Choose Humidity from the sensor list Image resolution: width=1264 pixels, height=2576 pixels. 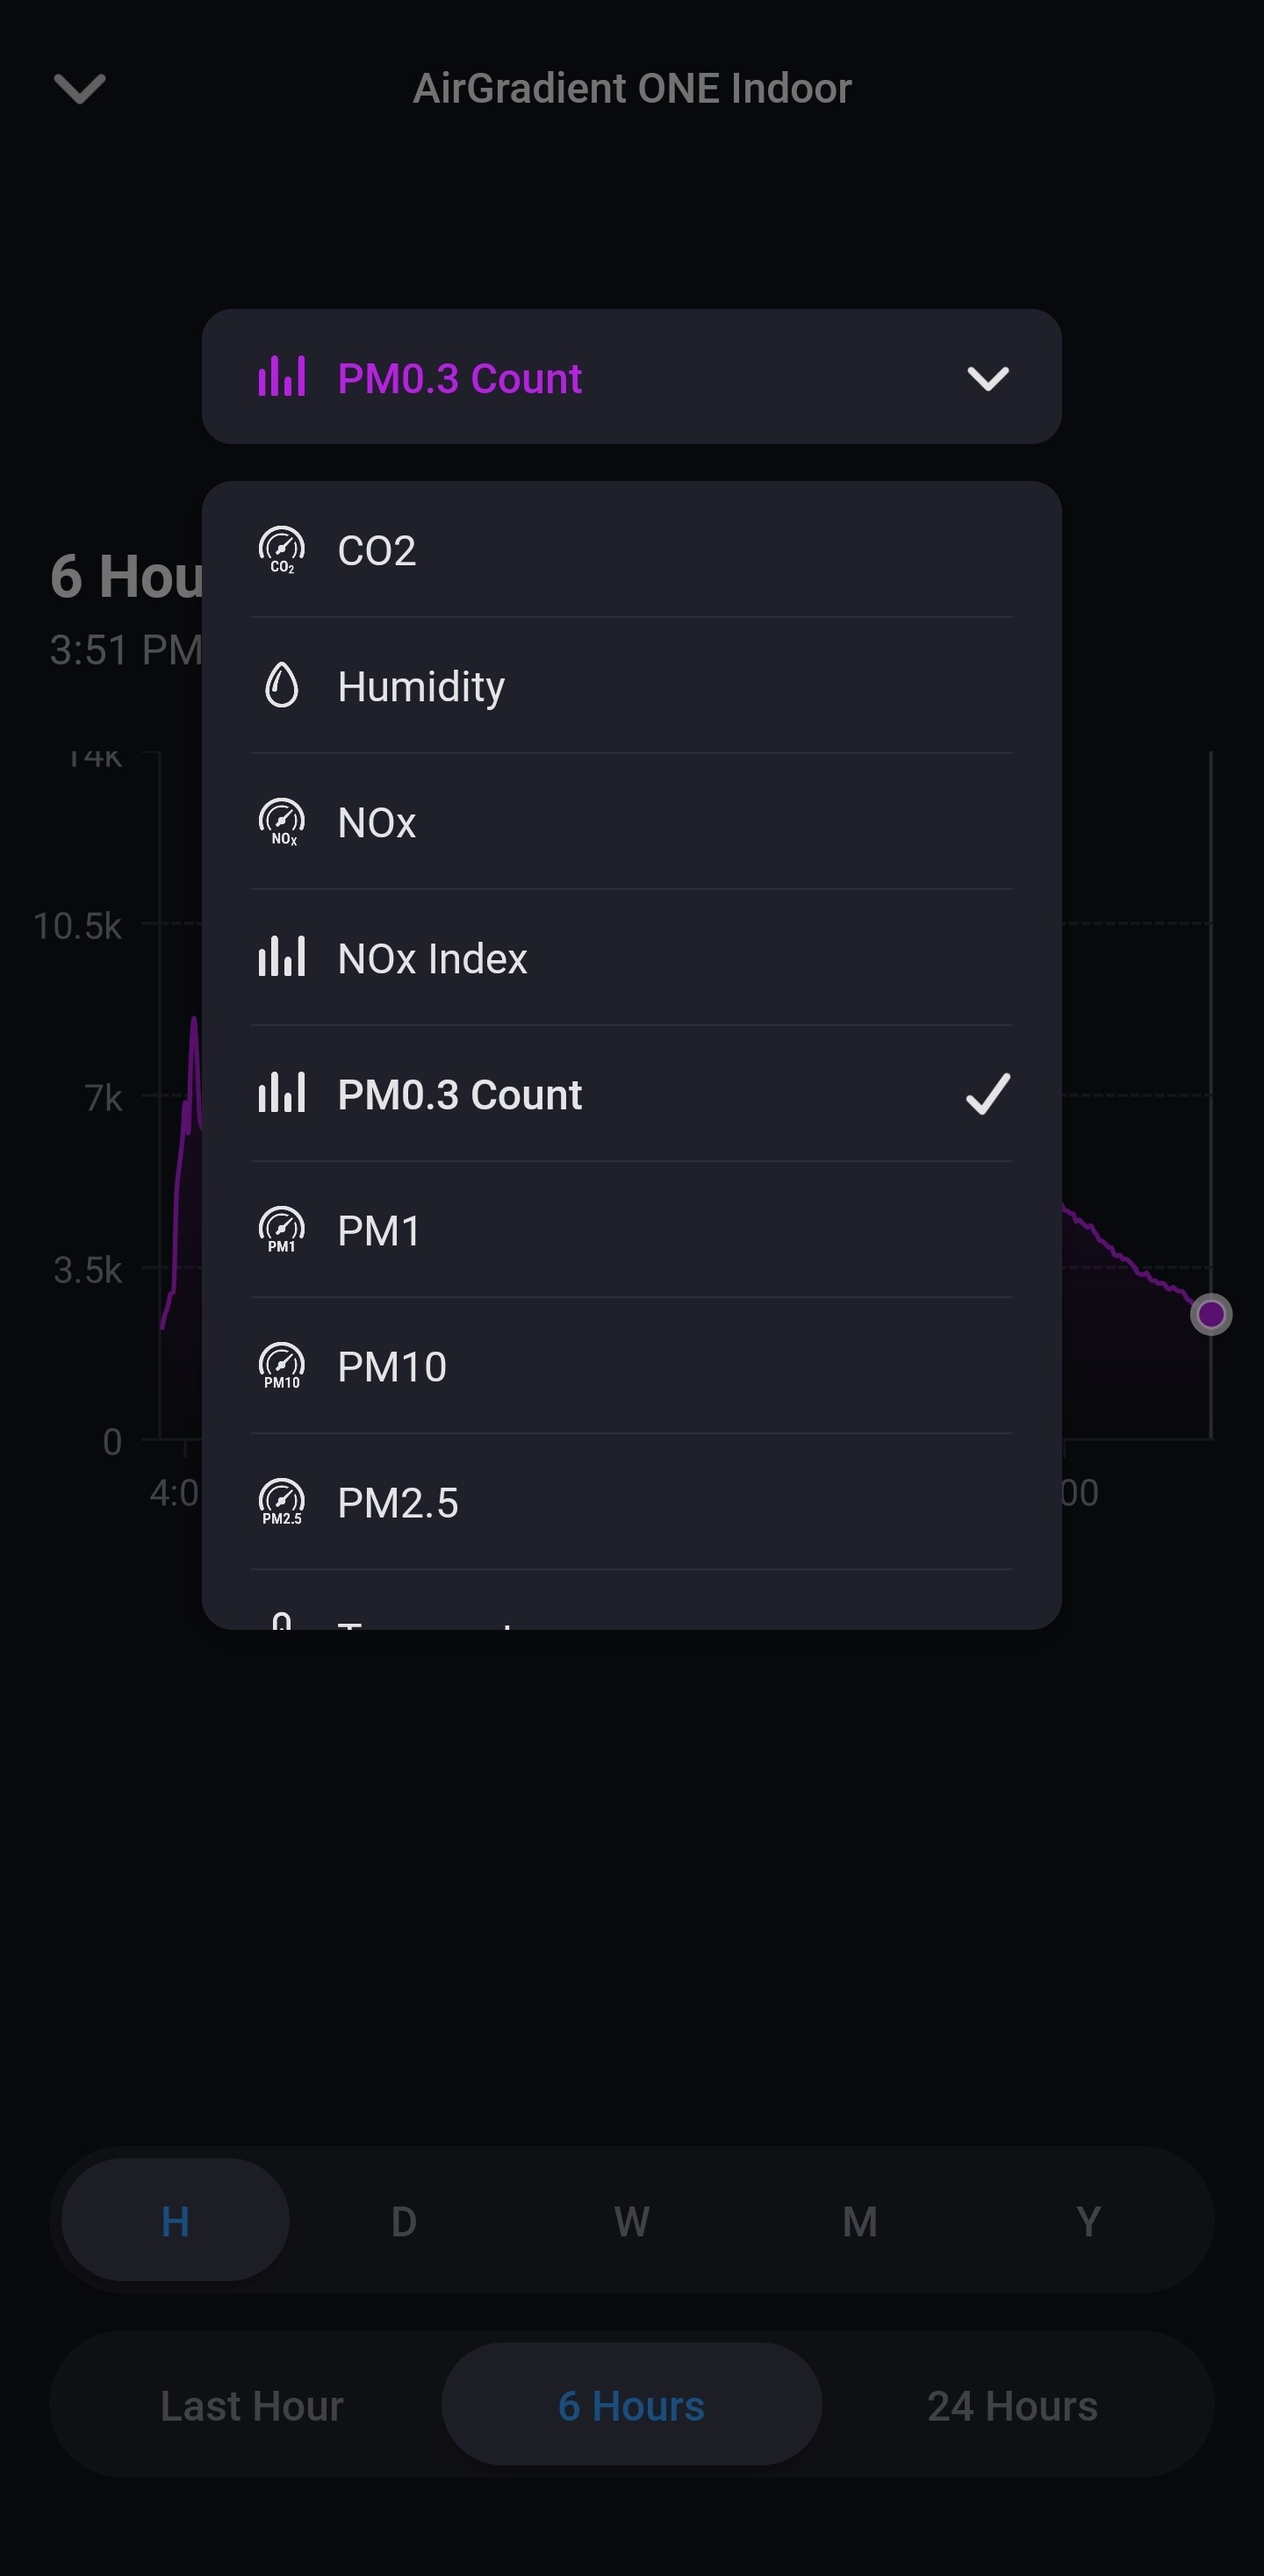pyautogui.click(x=421, y=687)
